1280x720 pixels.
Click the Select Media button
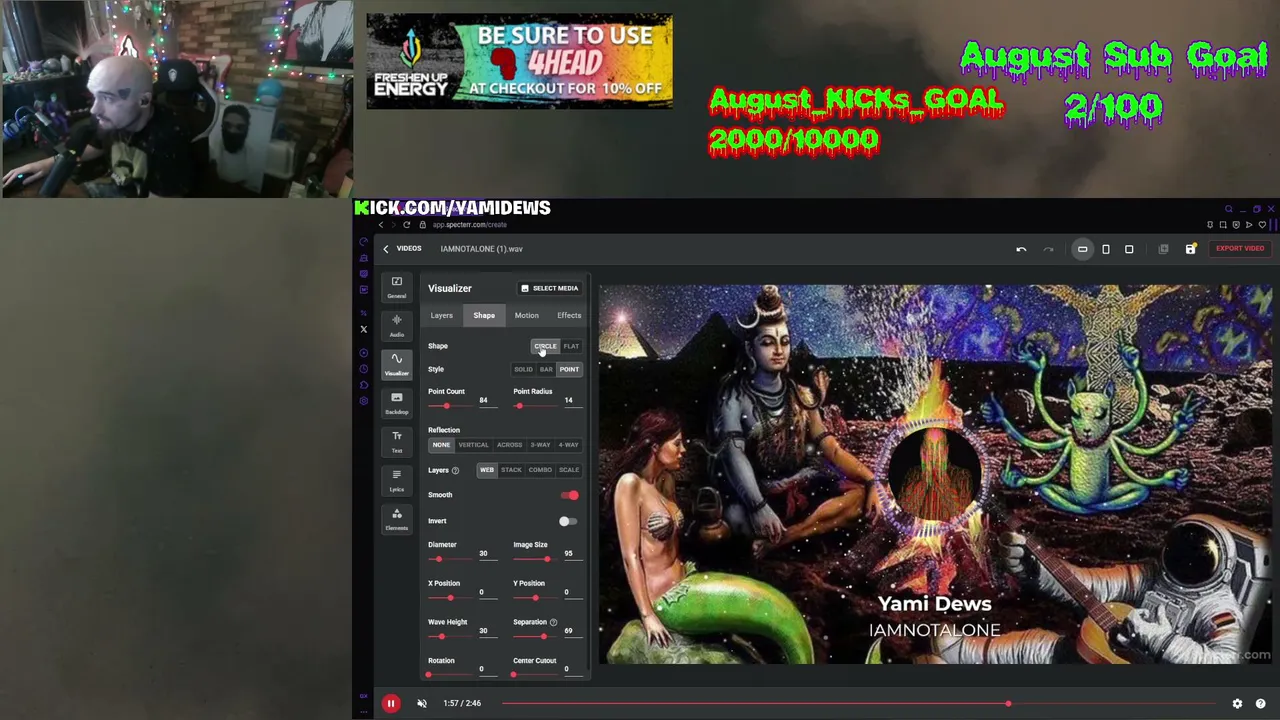point(550,288)
